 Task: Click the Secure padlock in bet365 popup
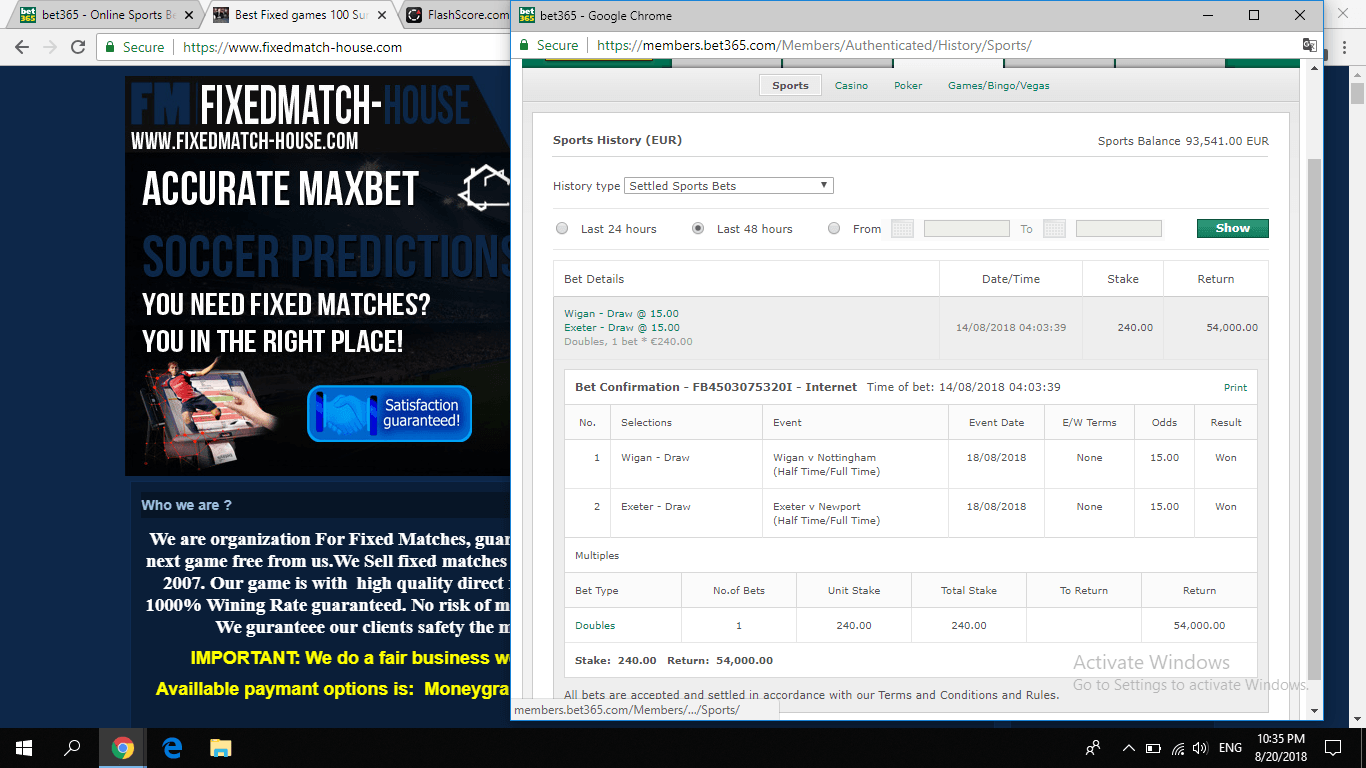[524, 45]
